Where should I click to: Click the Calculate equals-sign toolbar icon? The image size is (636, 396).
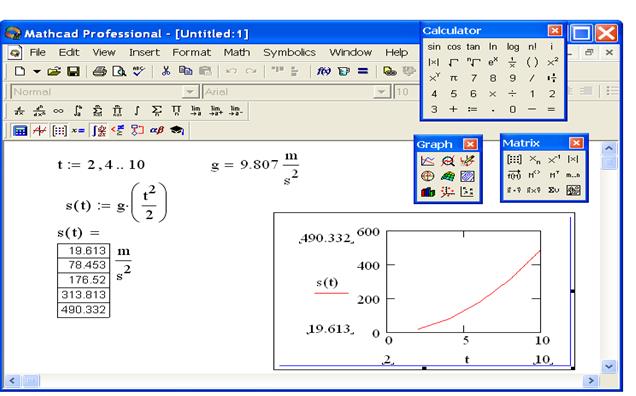coord(363,71)
